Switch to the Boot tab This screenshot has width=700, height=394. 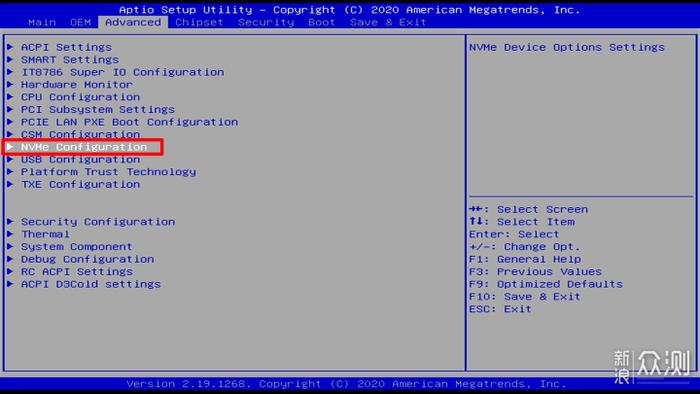321,22
